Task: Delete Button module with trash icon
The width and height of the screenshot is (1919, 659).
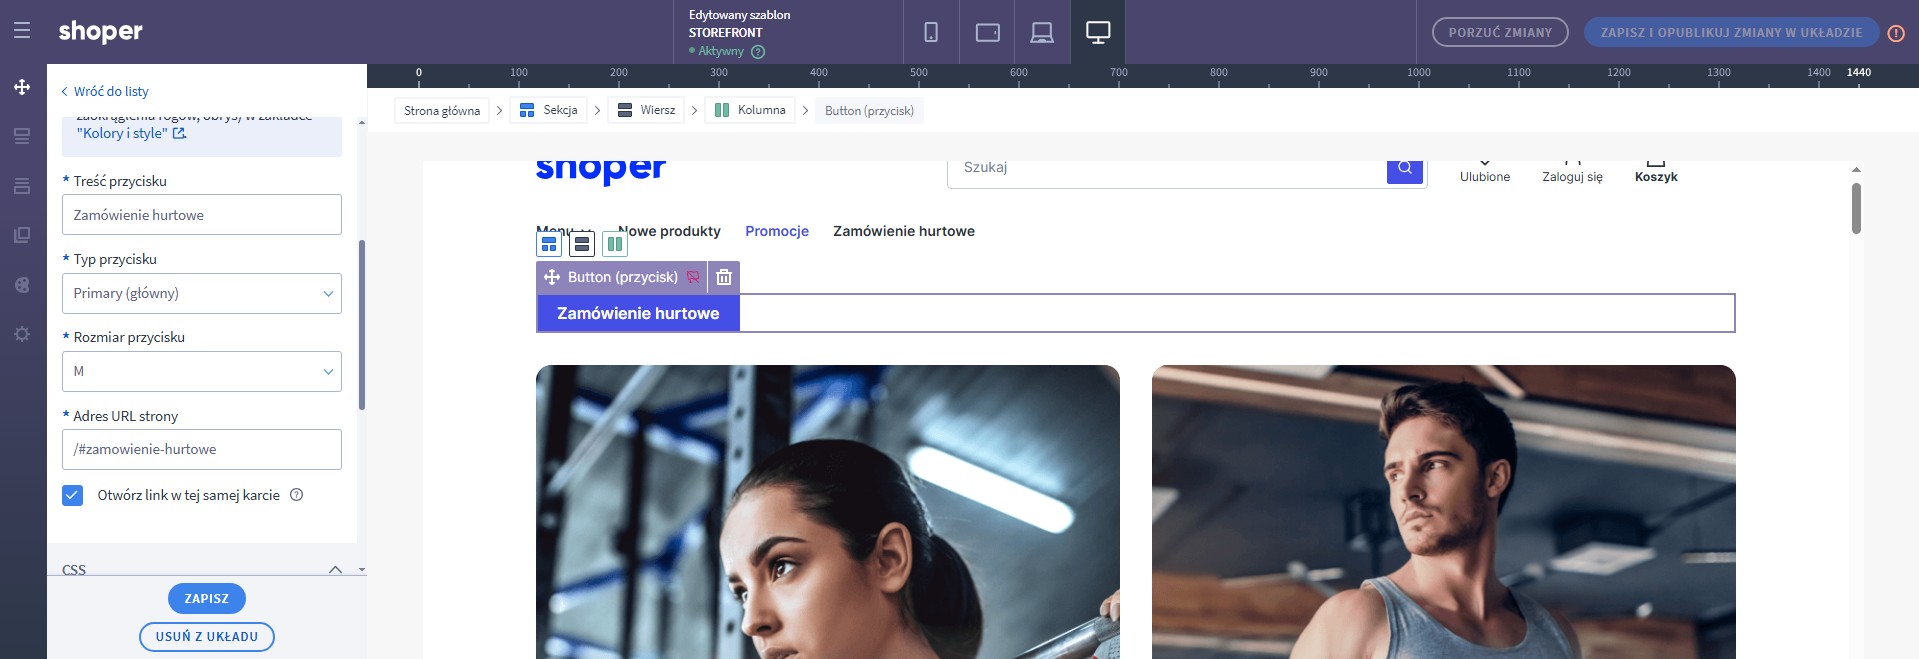Action: pyautogui.click(x=724, y=277)
